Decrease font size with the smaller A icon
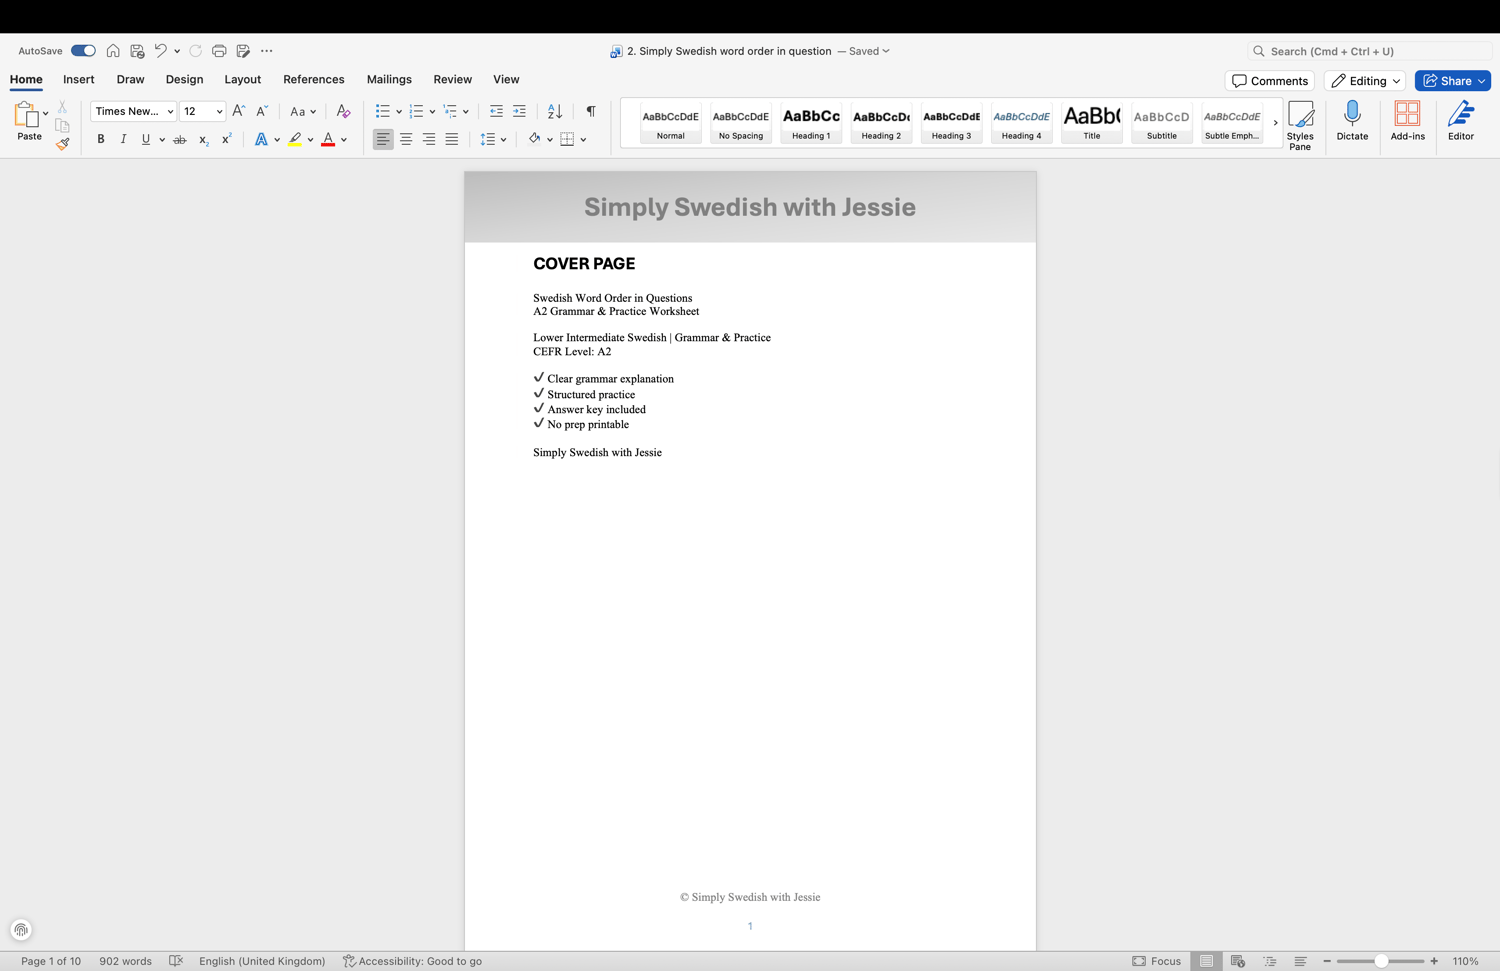1500x971 pixels. tap(261, 111)
